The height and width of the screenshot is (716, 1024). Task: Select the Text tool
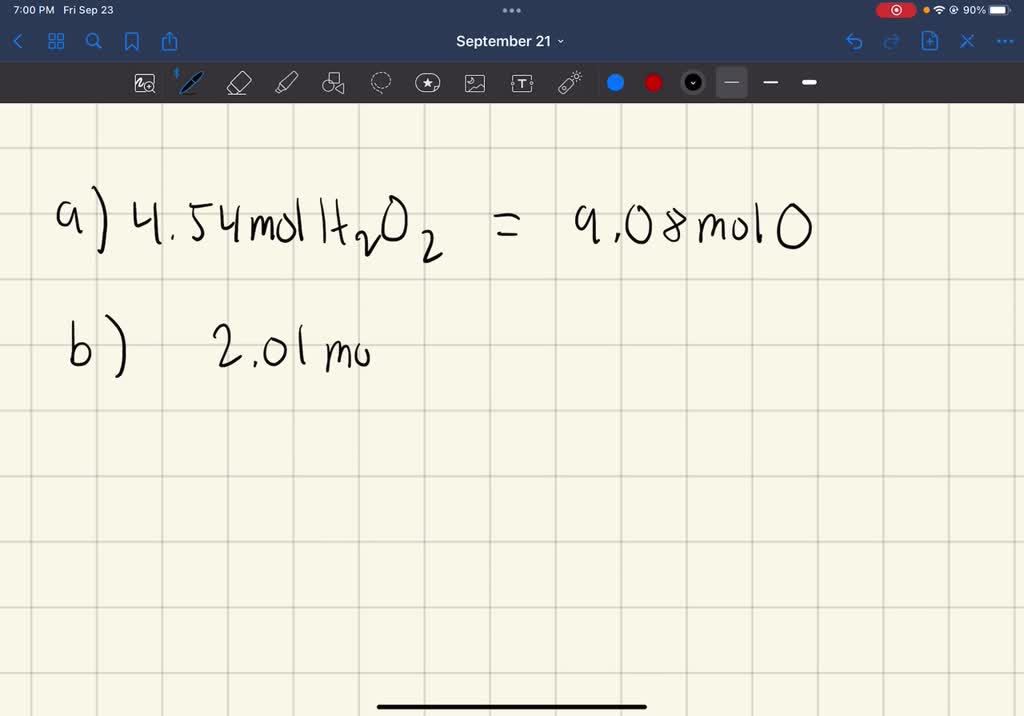click(x=522, y=83)
